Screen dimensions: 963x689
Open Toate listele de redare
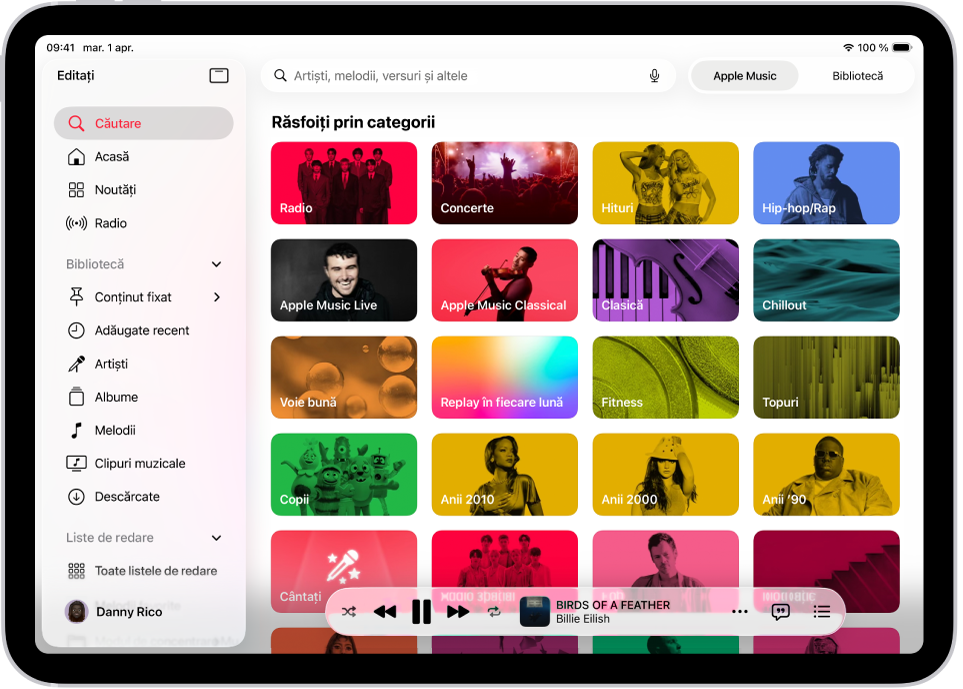pyautogui.click(x=144, y=571)
